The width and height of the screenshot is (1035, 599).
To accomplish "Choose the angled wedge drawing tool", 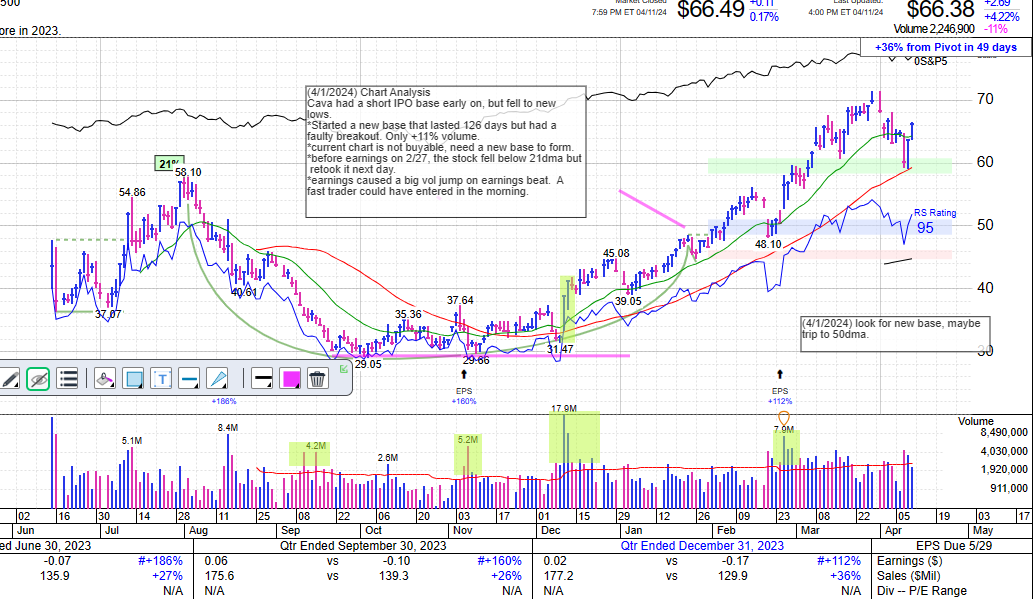I will pos(217,379).
